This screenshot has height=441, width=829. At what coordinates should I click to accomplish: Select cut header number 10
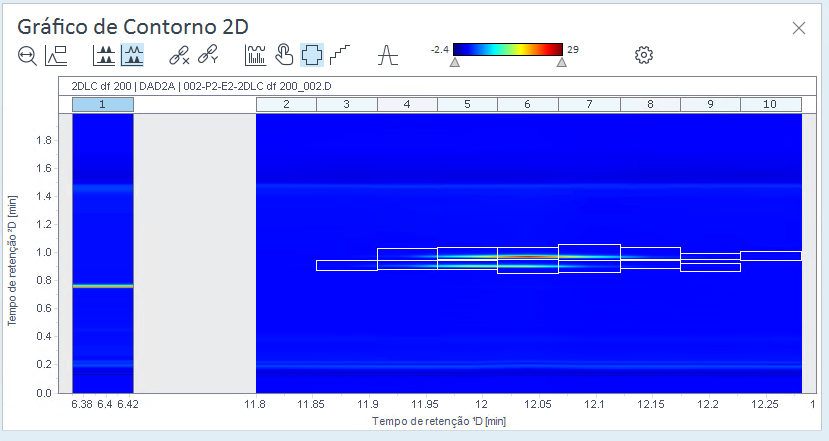pyautogui.click(x=770, y=105)
